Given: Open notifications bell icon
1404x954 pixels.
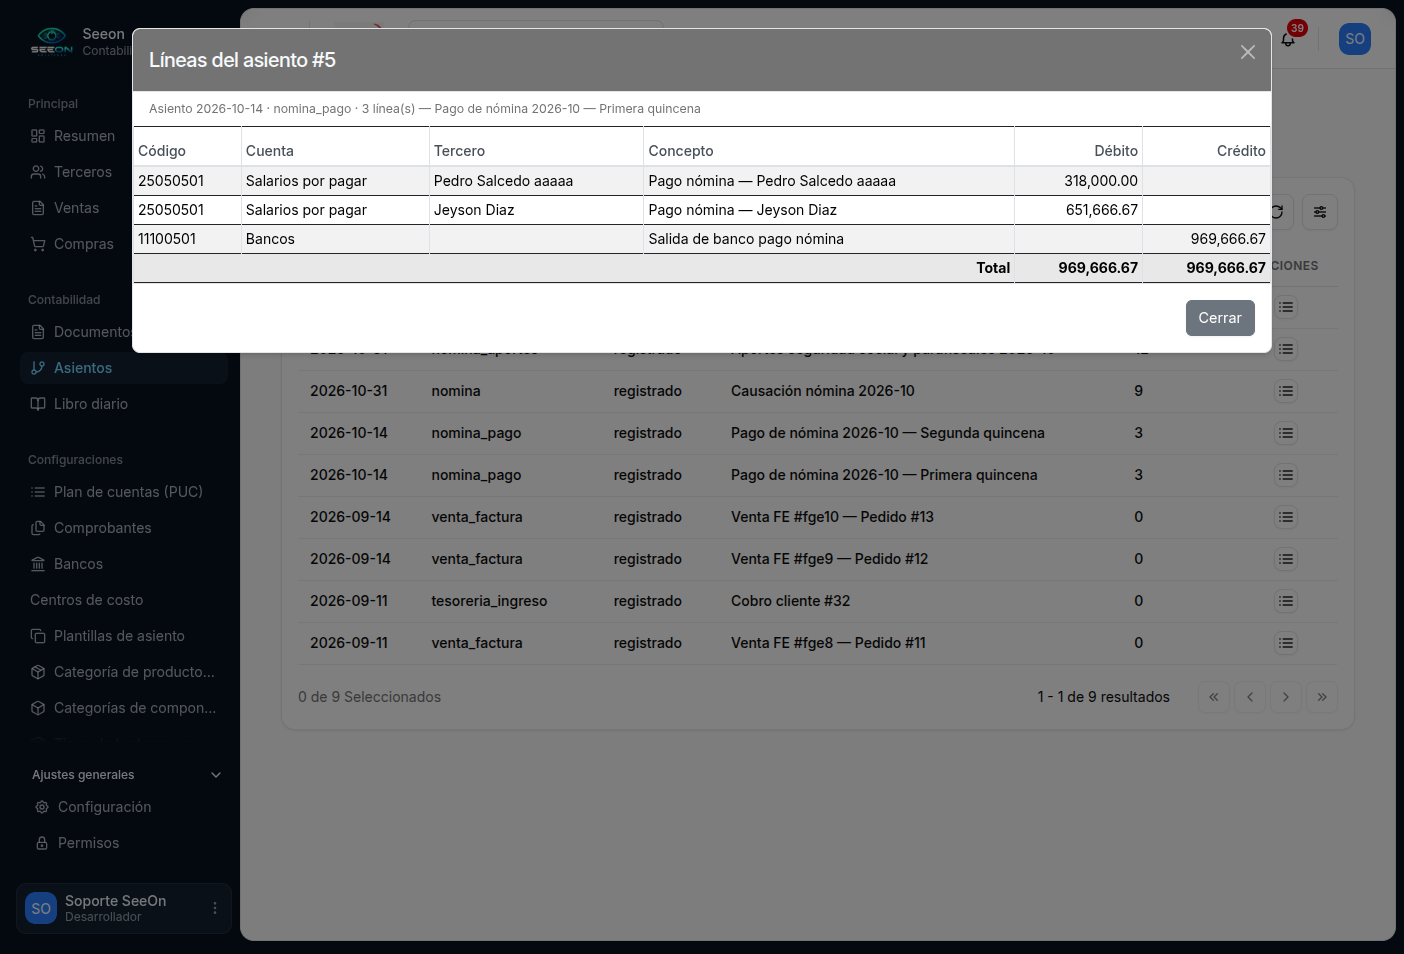Looking at the screenshot, I should 1288,39.
